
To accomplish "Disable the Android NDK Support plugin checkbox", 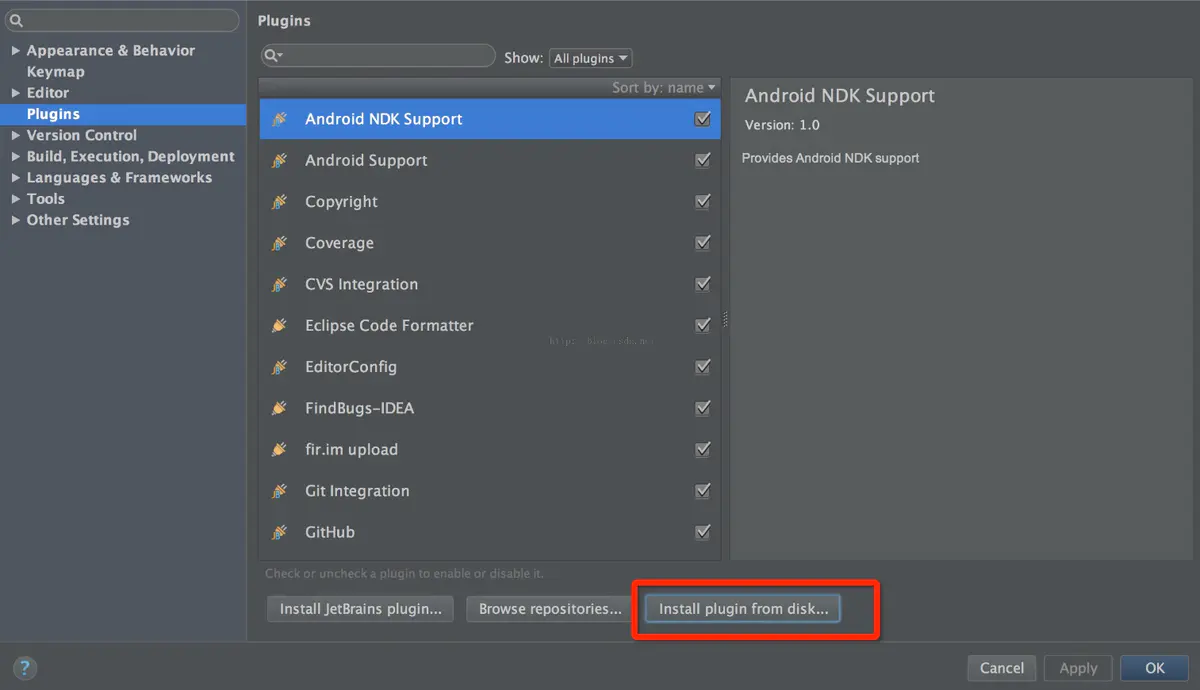I will (x=702, y=119).
